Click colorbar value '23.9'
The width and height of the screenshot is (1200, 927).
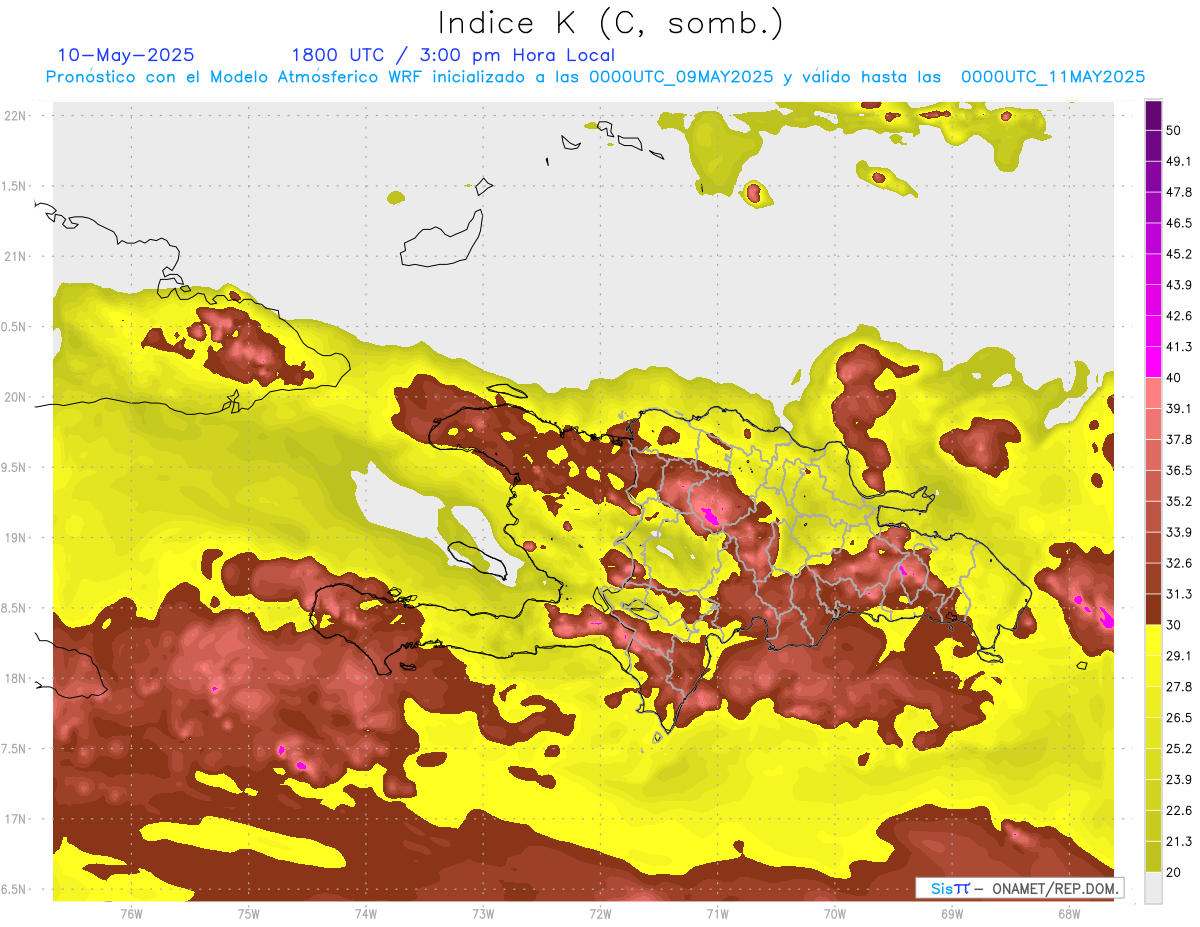pos(1179,779)
